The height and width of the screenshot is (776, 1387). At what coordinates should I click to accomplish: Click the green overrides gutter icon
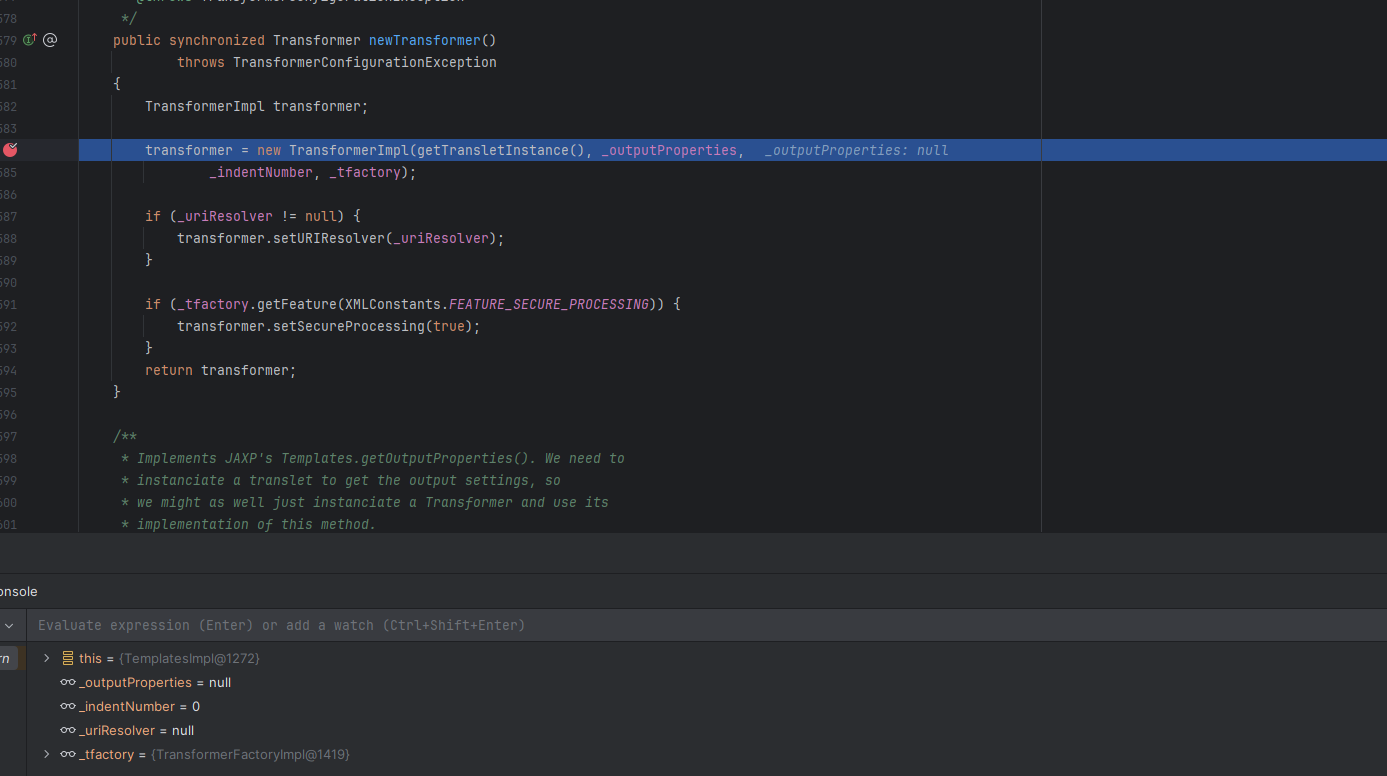point(29,40)
